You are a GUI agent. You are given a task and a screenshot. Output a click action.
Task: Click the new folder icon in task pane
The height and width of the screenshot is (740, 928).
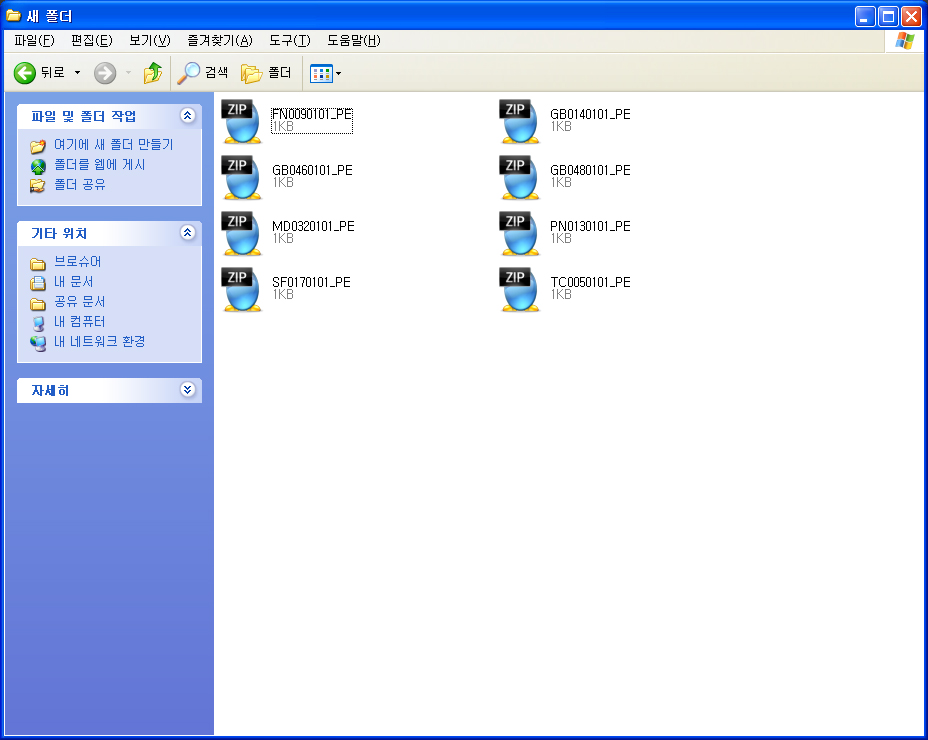[38, 146]
